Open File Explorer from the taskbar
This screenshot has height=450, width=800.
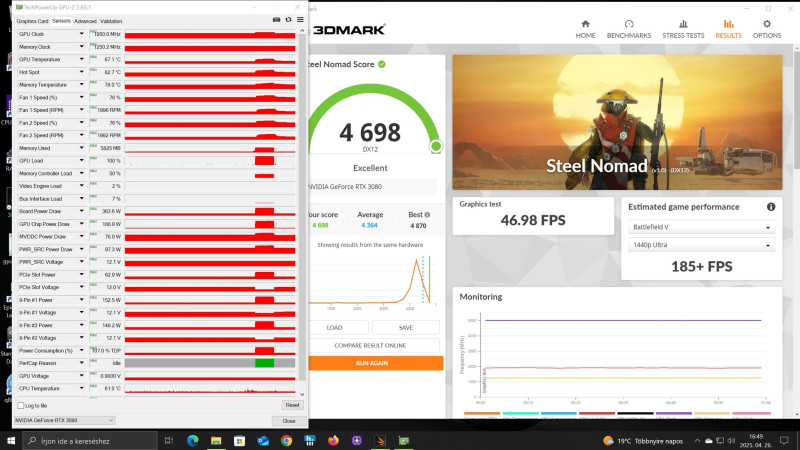pos(216,440)
